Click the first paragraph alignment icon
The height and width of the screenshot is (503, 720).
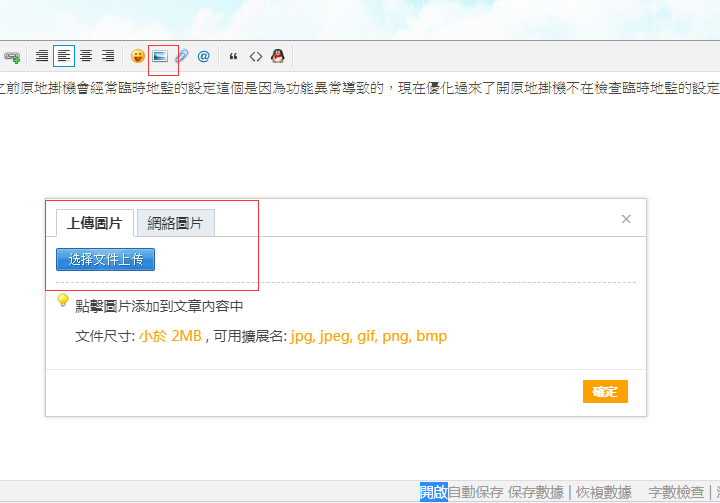pyautogui.click(x=42, y=57)
